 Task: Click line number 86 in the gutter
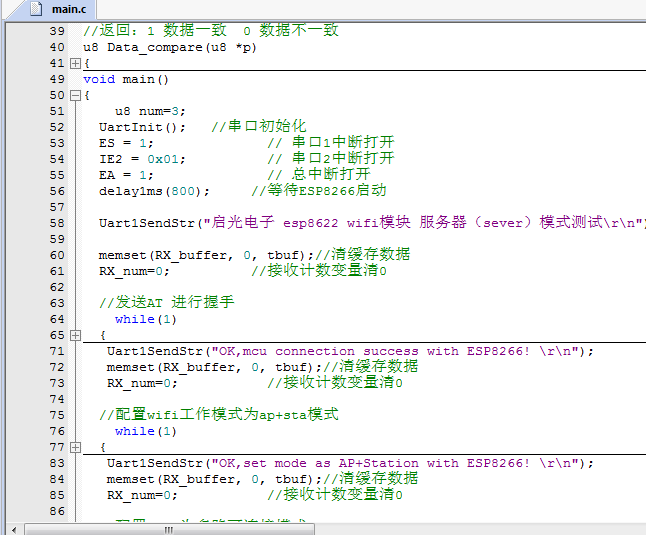click(57, 511)
